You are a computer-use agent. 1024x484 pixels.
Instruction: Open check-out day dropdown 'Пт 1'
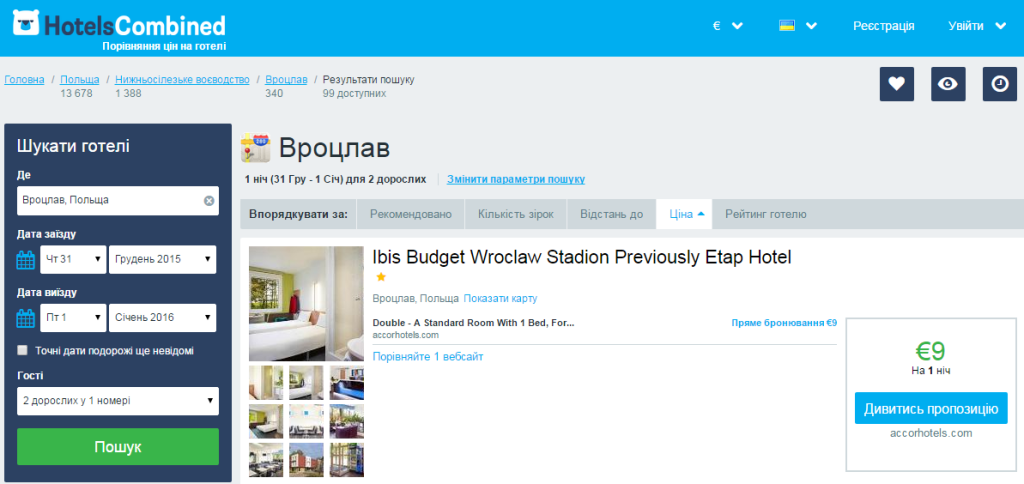[73, 317]
